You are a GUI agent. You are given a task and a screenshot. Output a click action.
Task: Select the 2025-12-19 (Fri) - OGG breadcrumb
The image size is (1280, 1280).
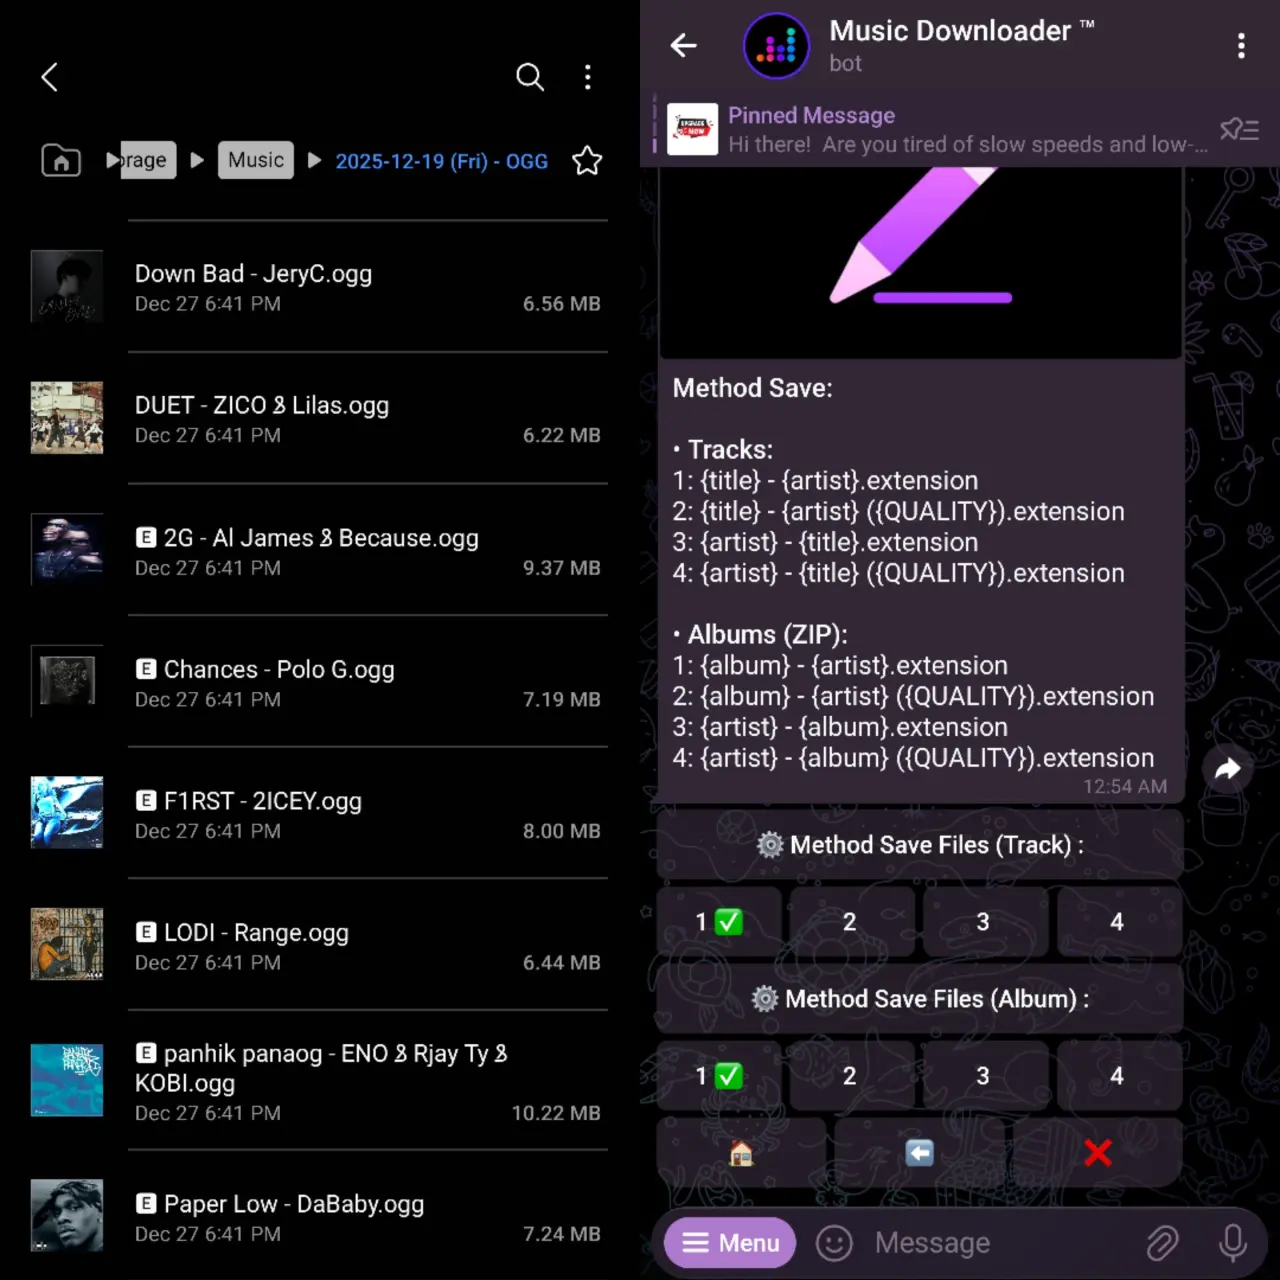[441, 161]
